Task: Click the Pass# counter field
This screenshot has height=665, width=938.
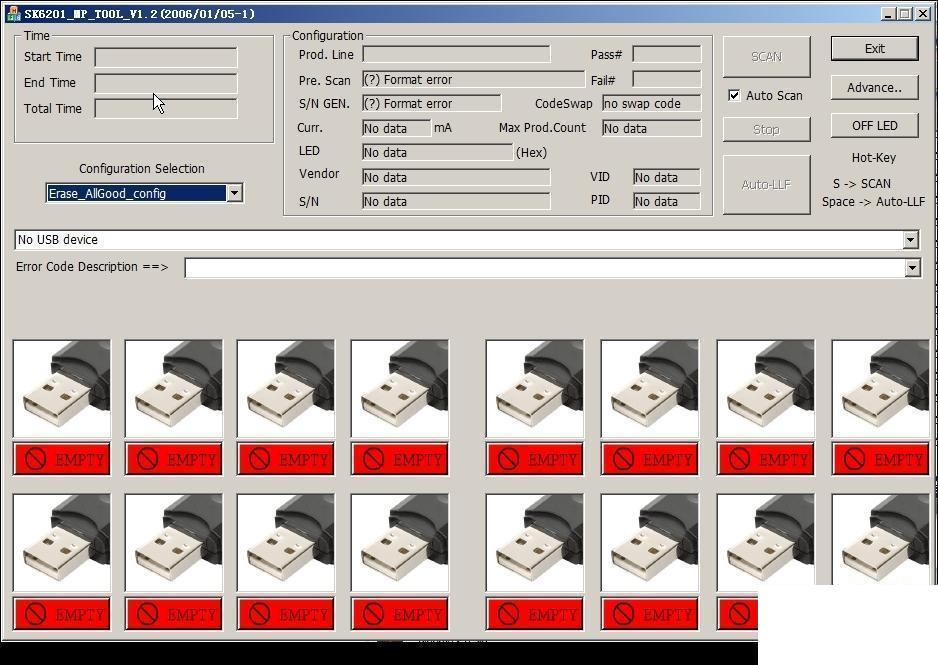Action: [666, 54]
